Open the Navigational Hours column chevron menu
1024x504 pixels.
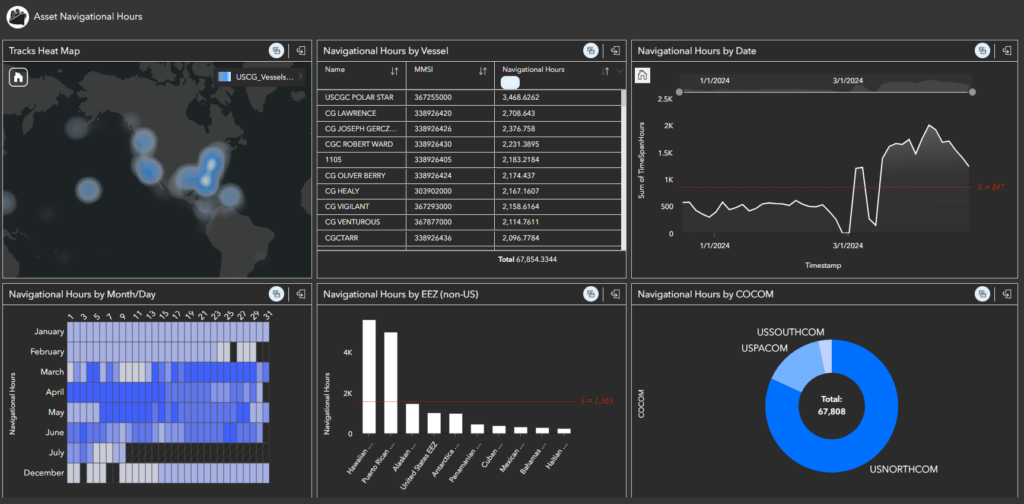pyautogui.click(x=619, y=71)
